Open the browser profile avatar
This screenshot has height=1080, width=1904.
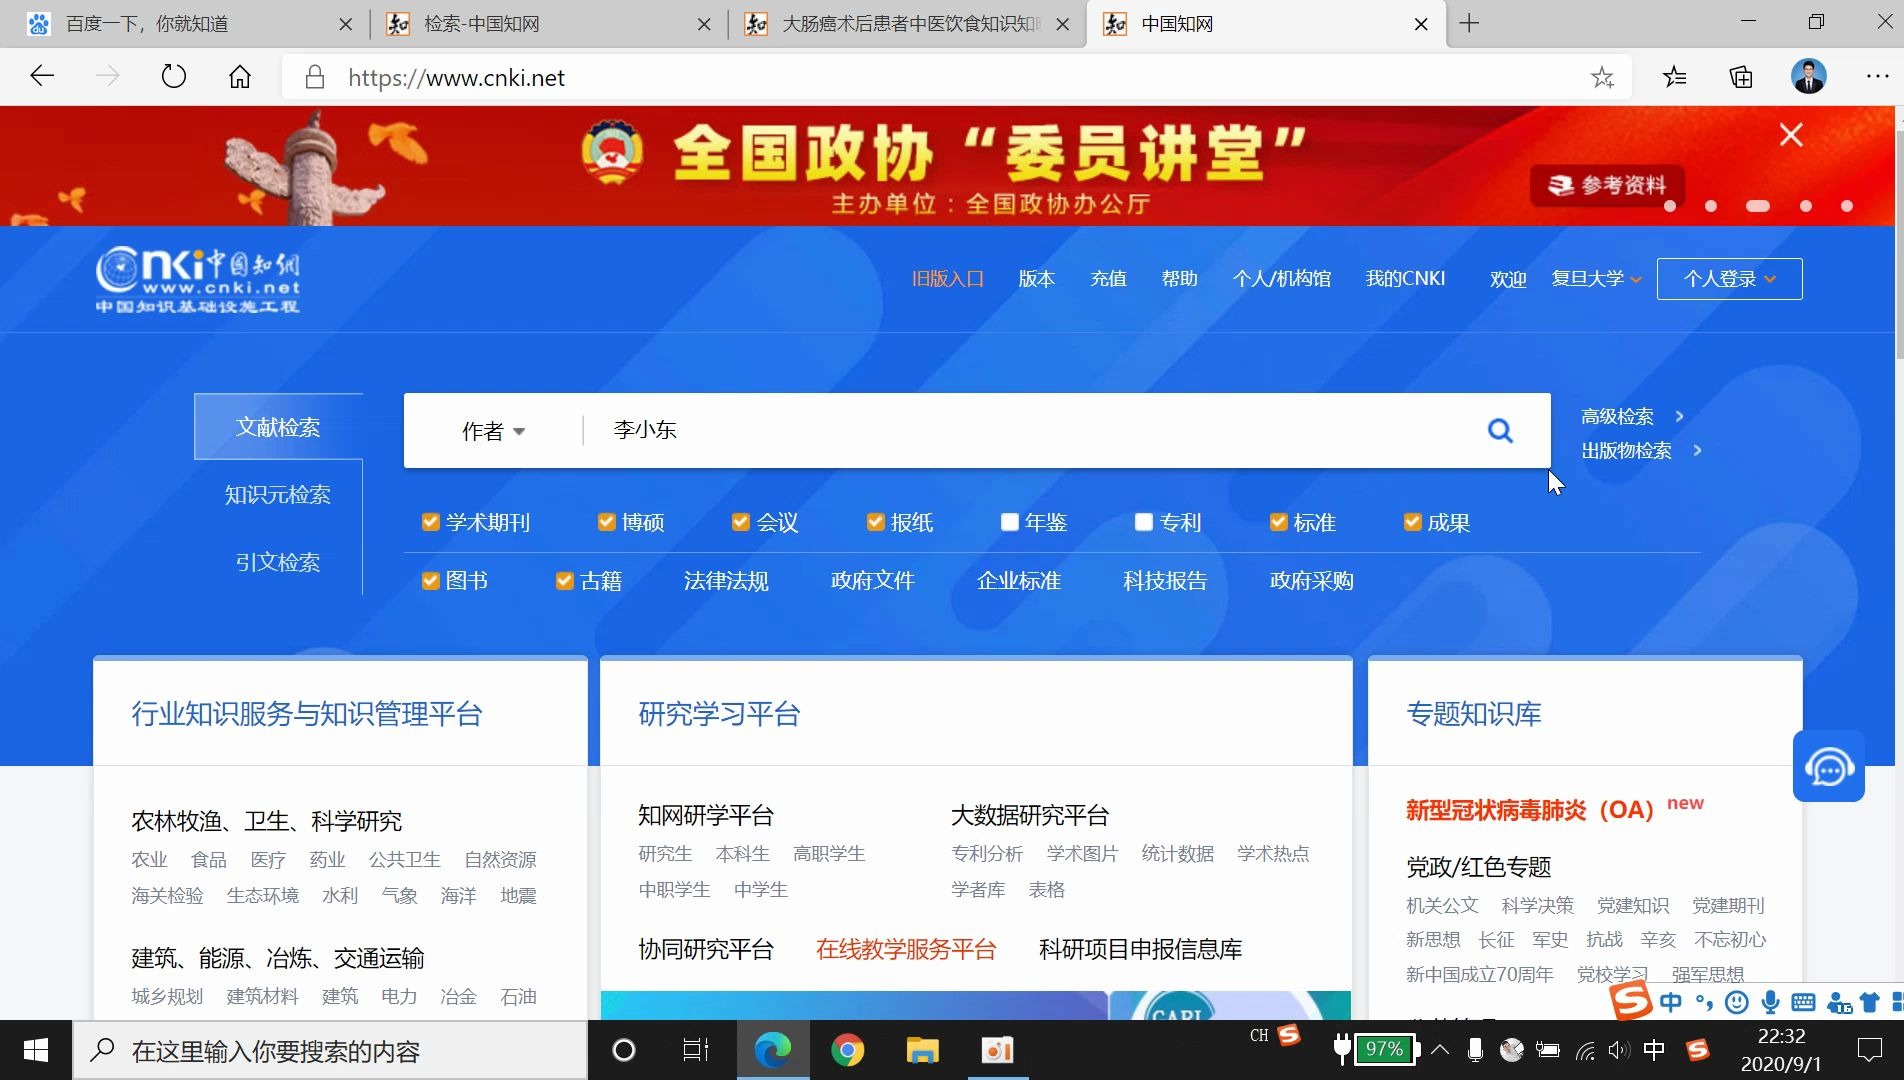tap(1809, 77)
